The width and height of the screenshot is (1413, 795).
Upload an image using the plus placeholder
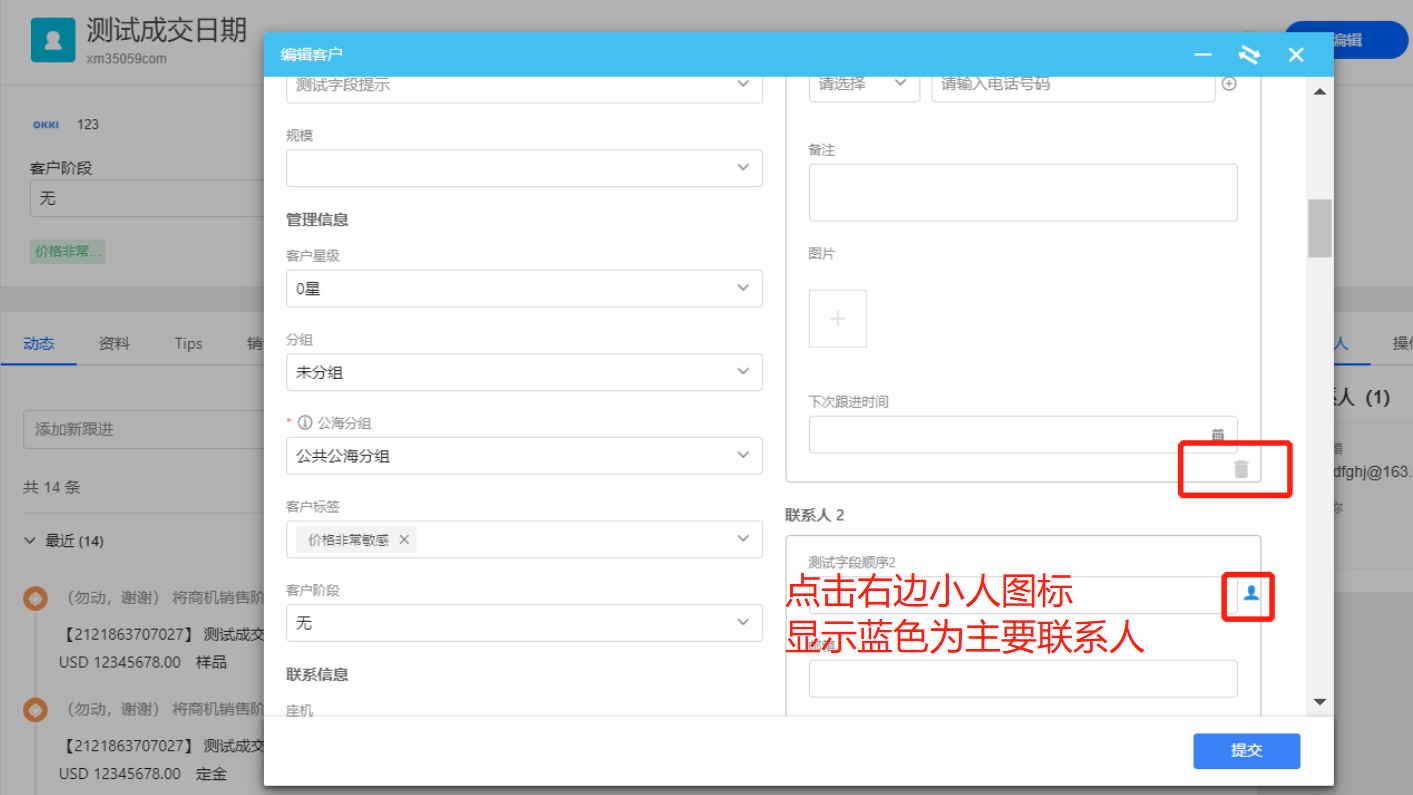837,318
